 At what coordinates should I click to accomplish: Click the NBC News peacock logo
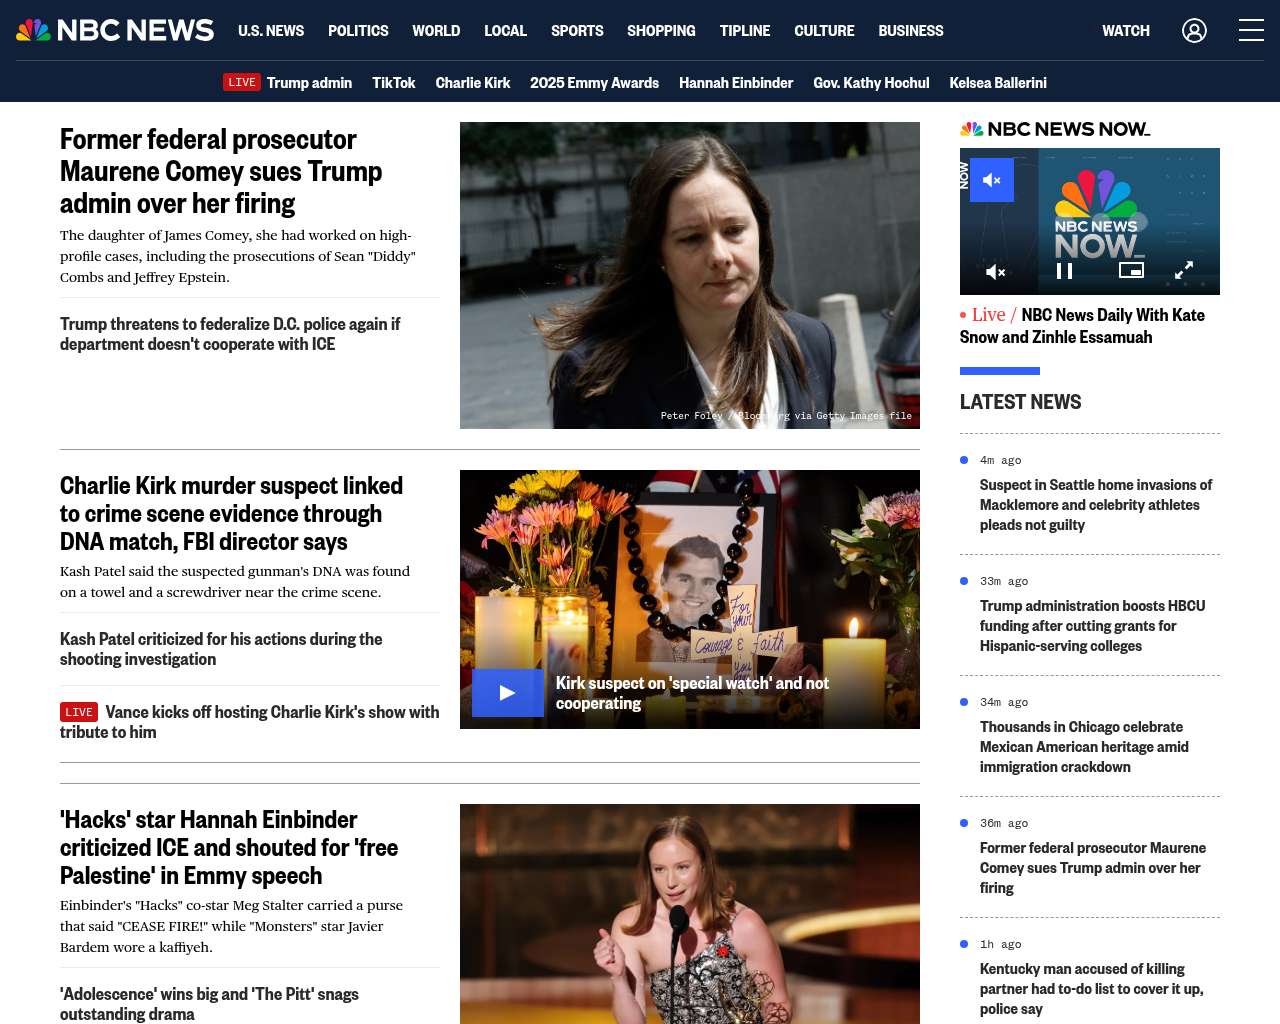click(115, 30)
